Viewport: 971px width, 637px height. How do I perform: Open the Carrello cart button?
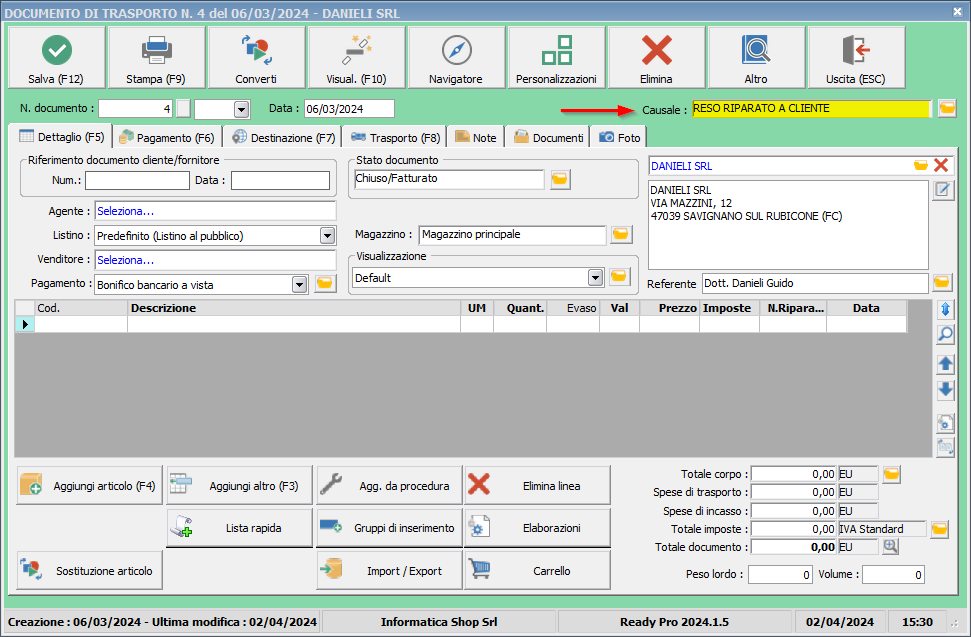538,570
